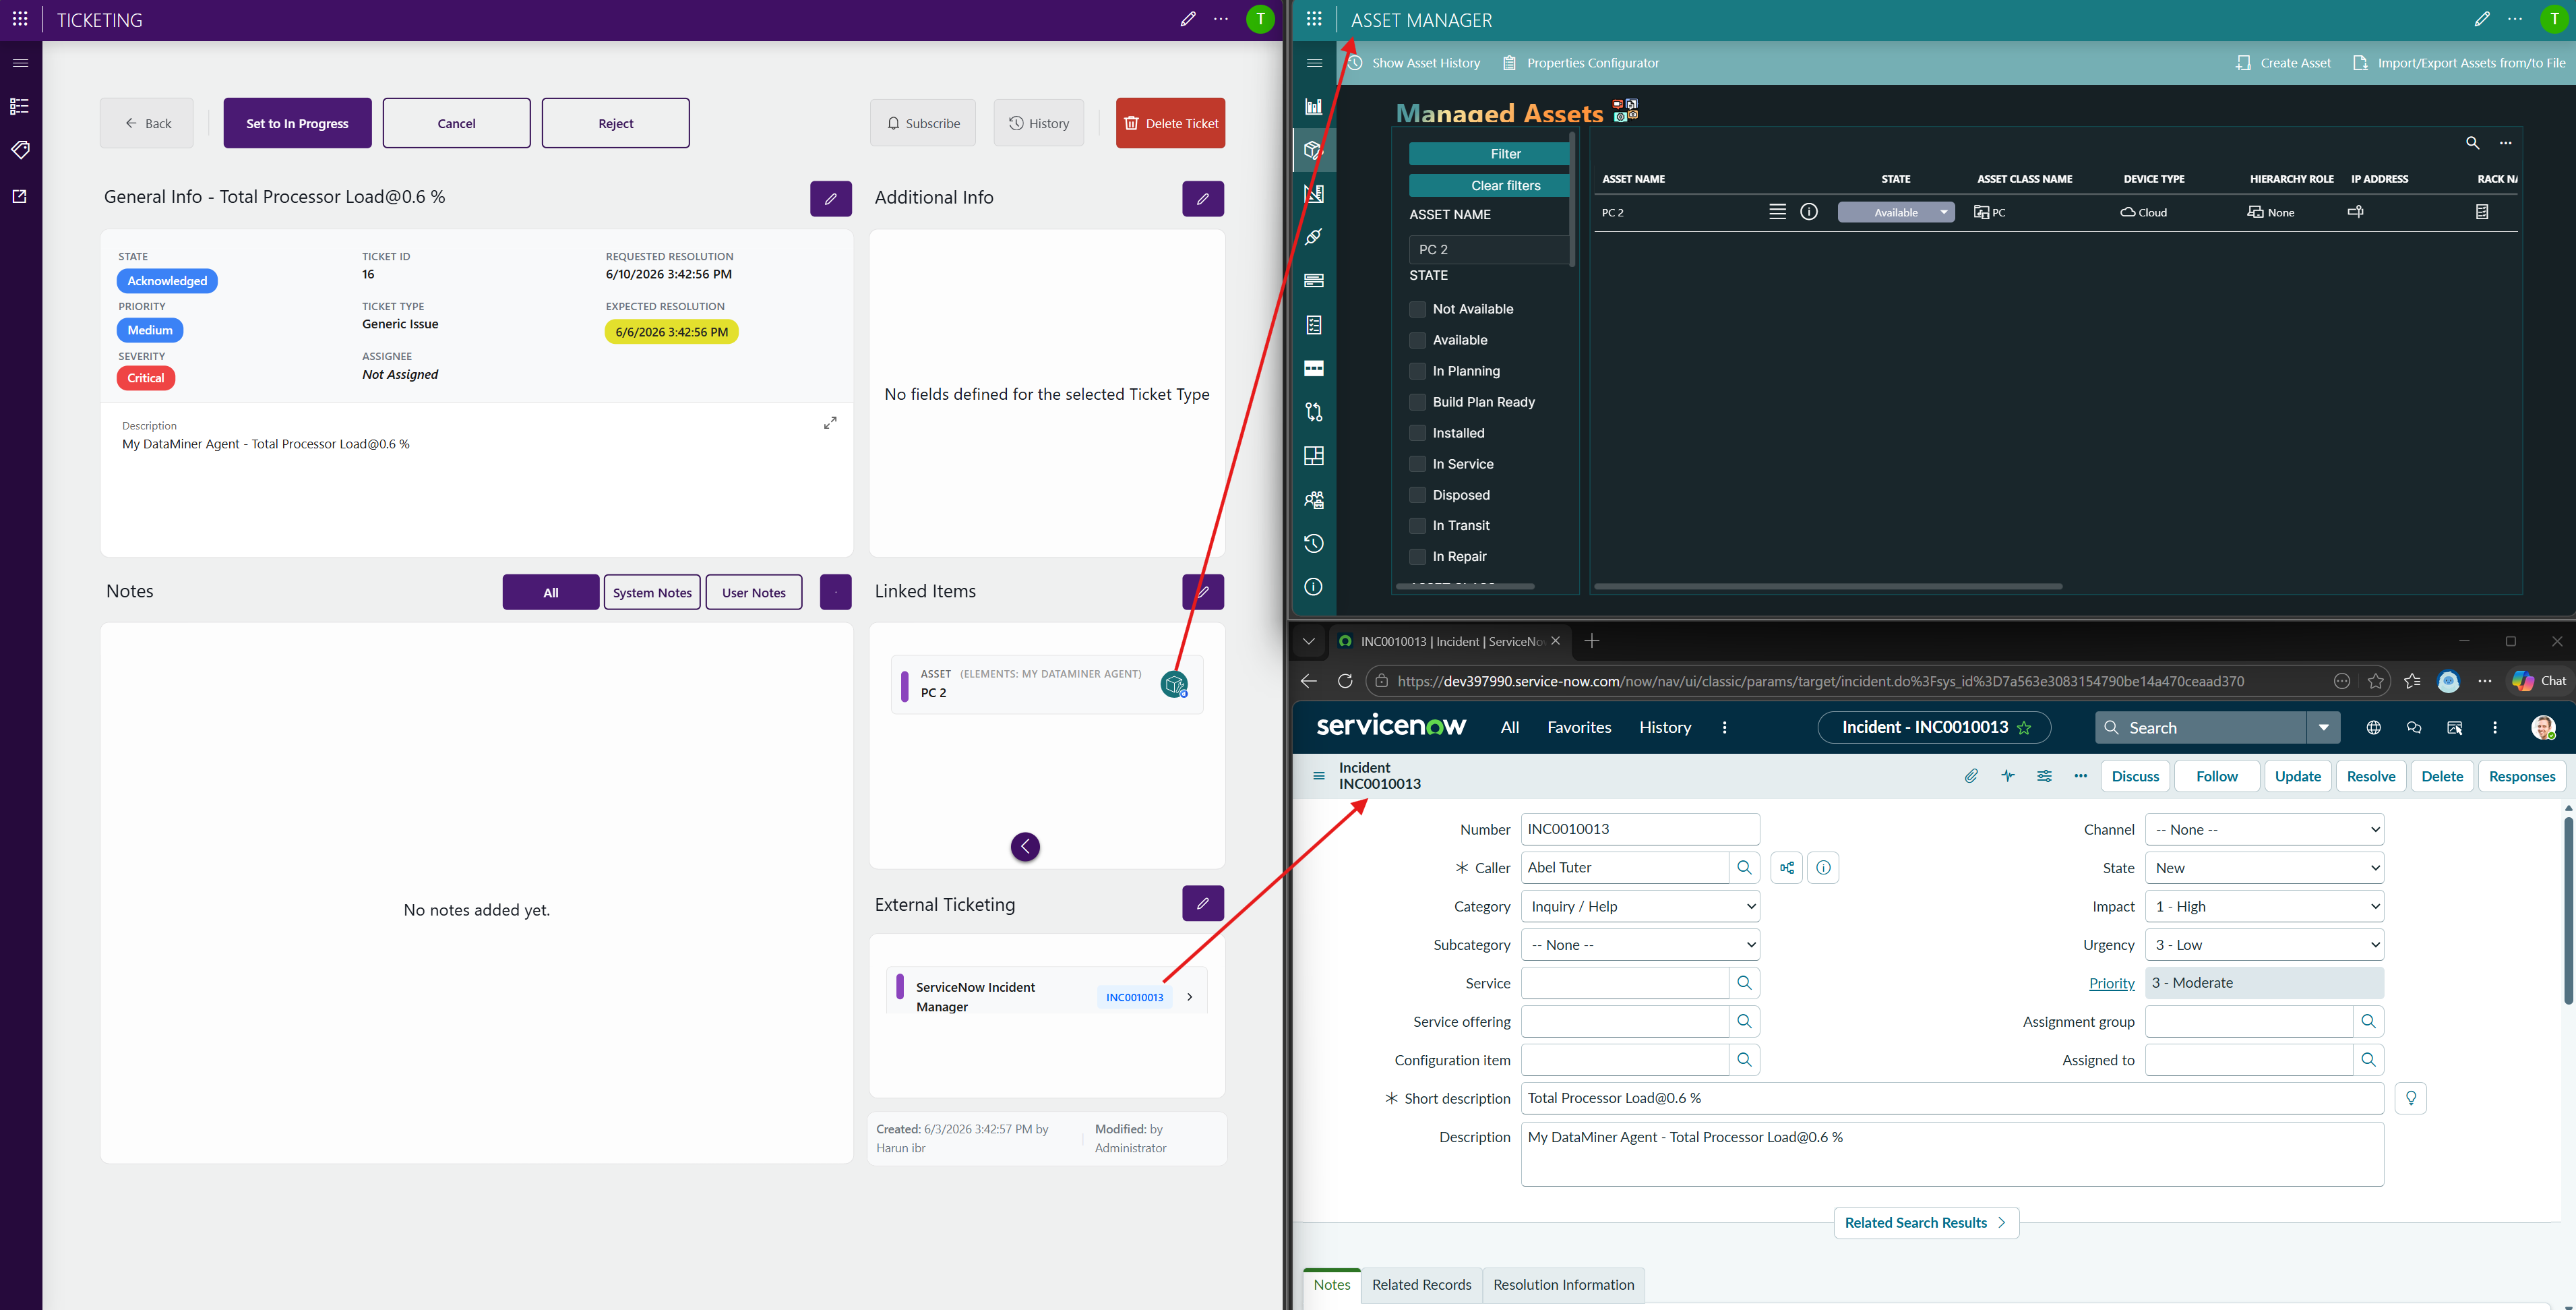This screenshot has height=1310, width=2576.
Task: Expand the ticket description field
Action: point(830,423)
